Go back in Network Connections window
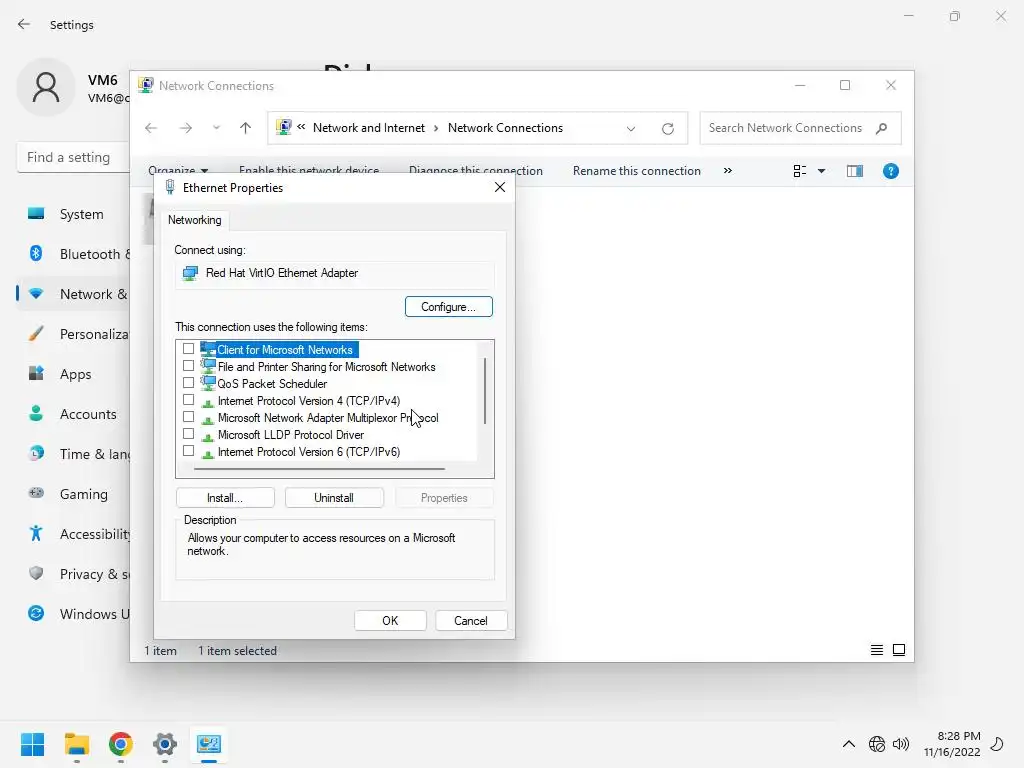This screenshot has height=768, width=1024. (x=151, y=128)
